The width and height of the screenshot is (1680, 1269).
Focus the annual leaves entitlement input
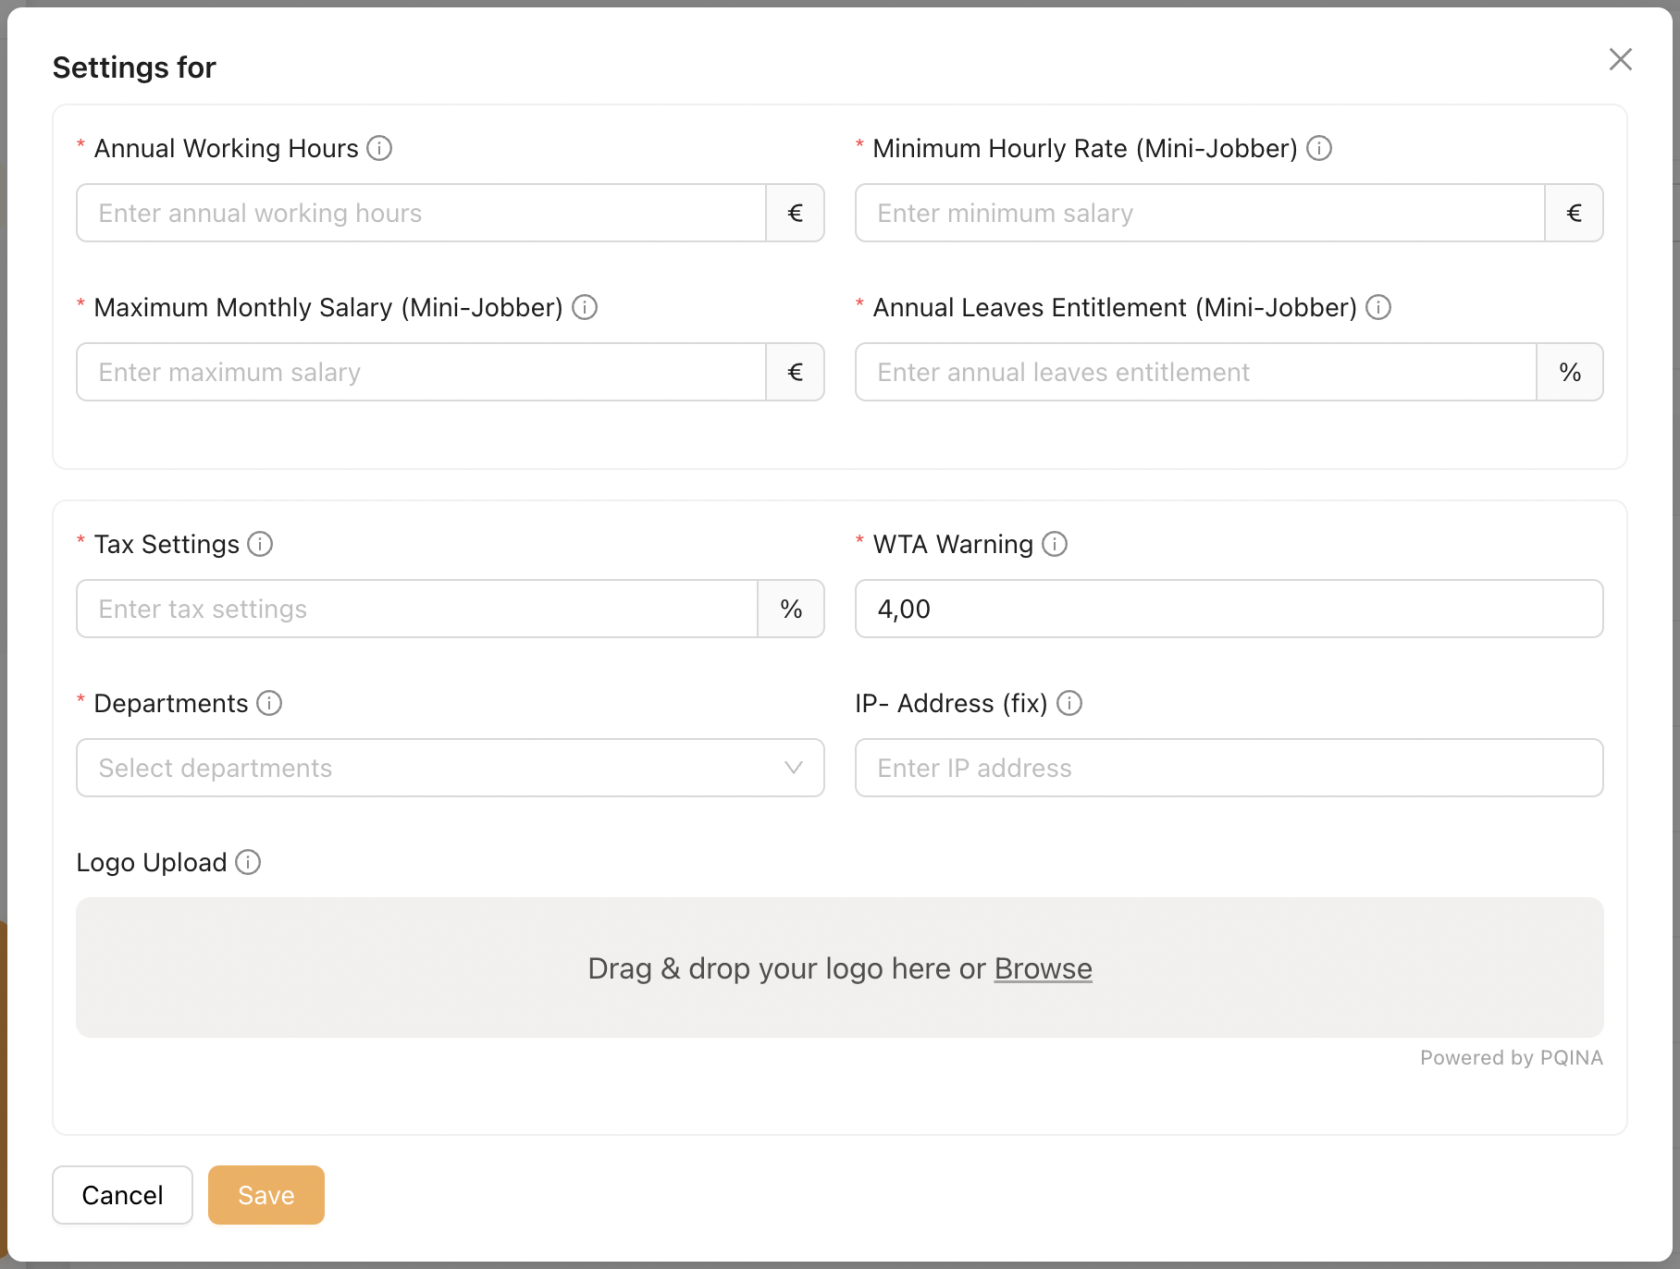[x=1195, y=372]
